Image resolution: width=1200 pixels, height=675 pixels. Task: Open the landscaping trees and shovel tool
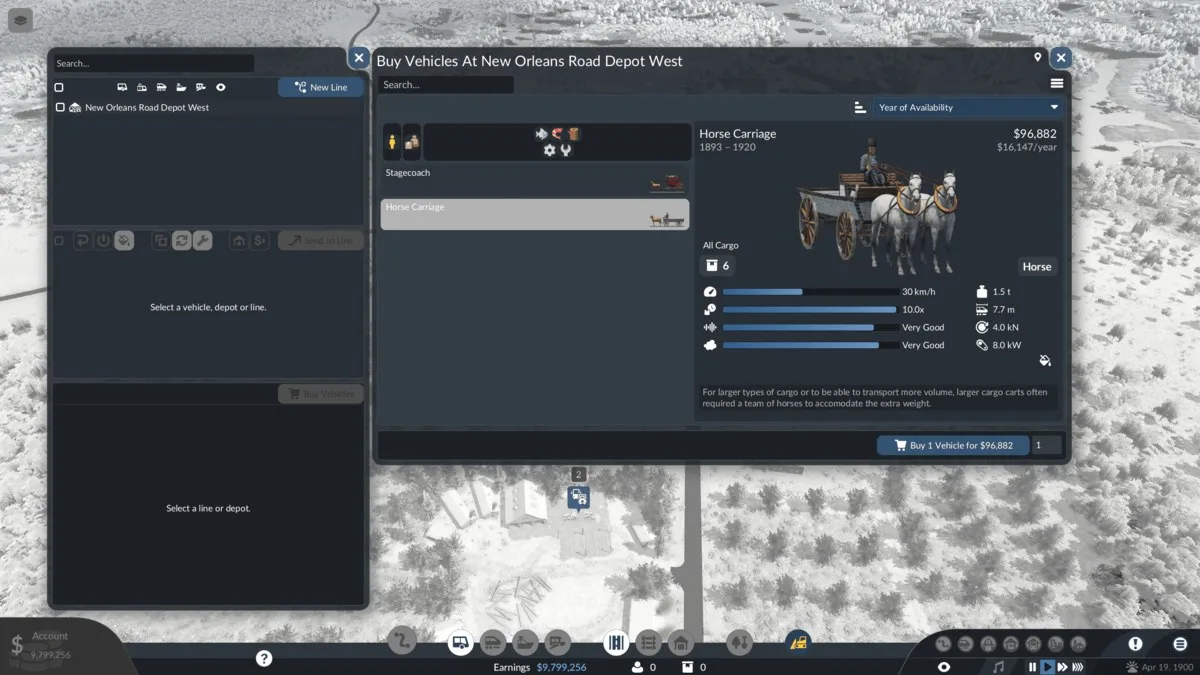point(739,643)
